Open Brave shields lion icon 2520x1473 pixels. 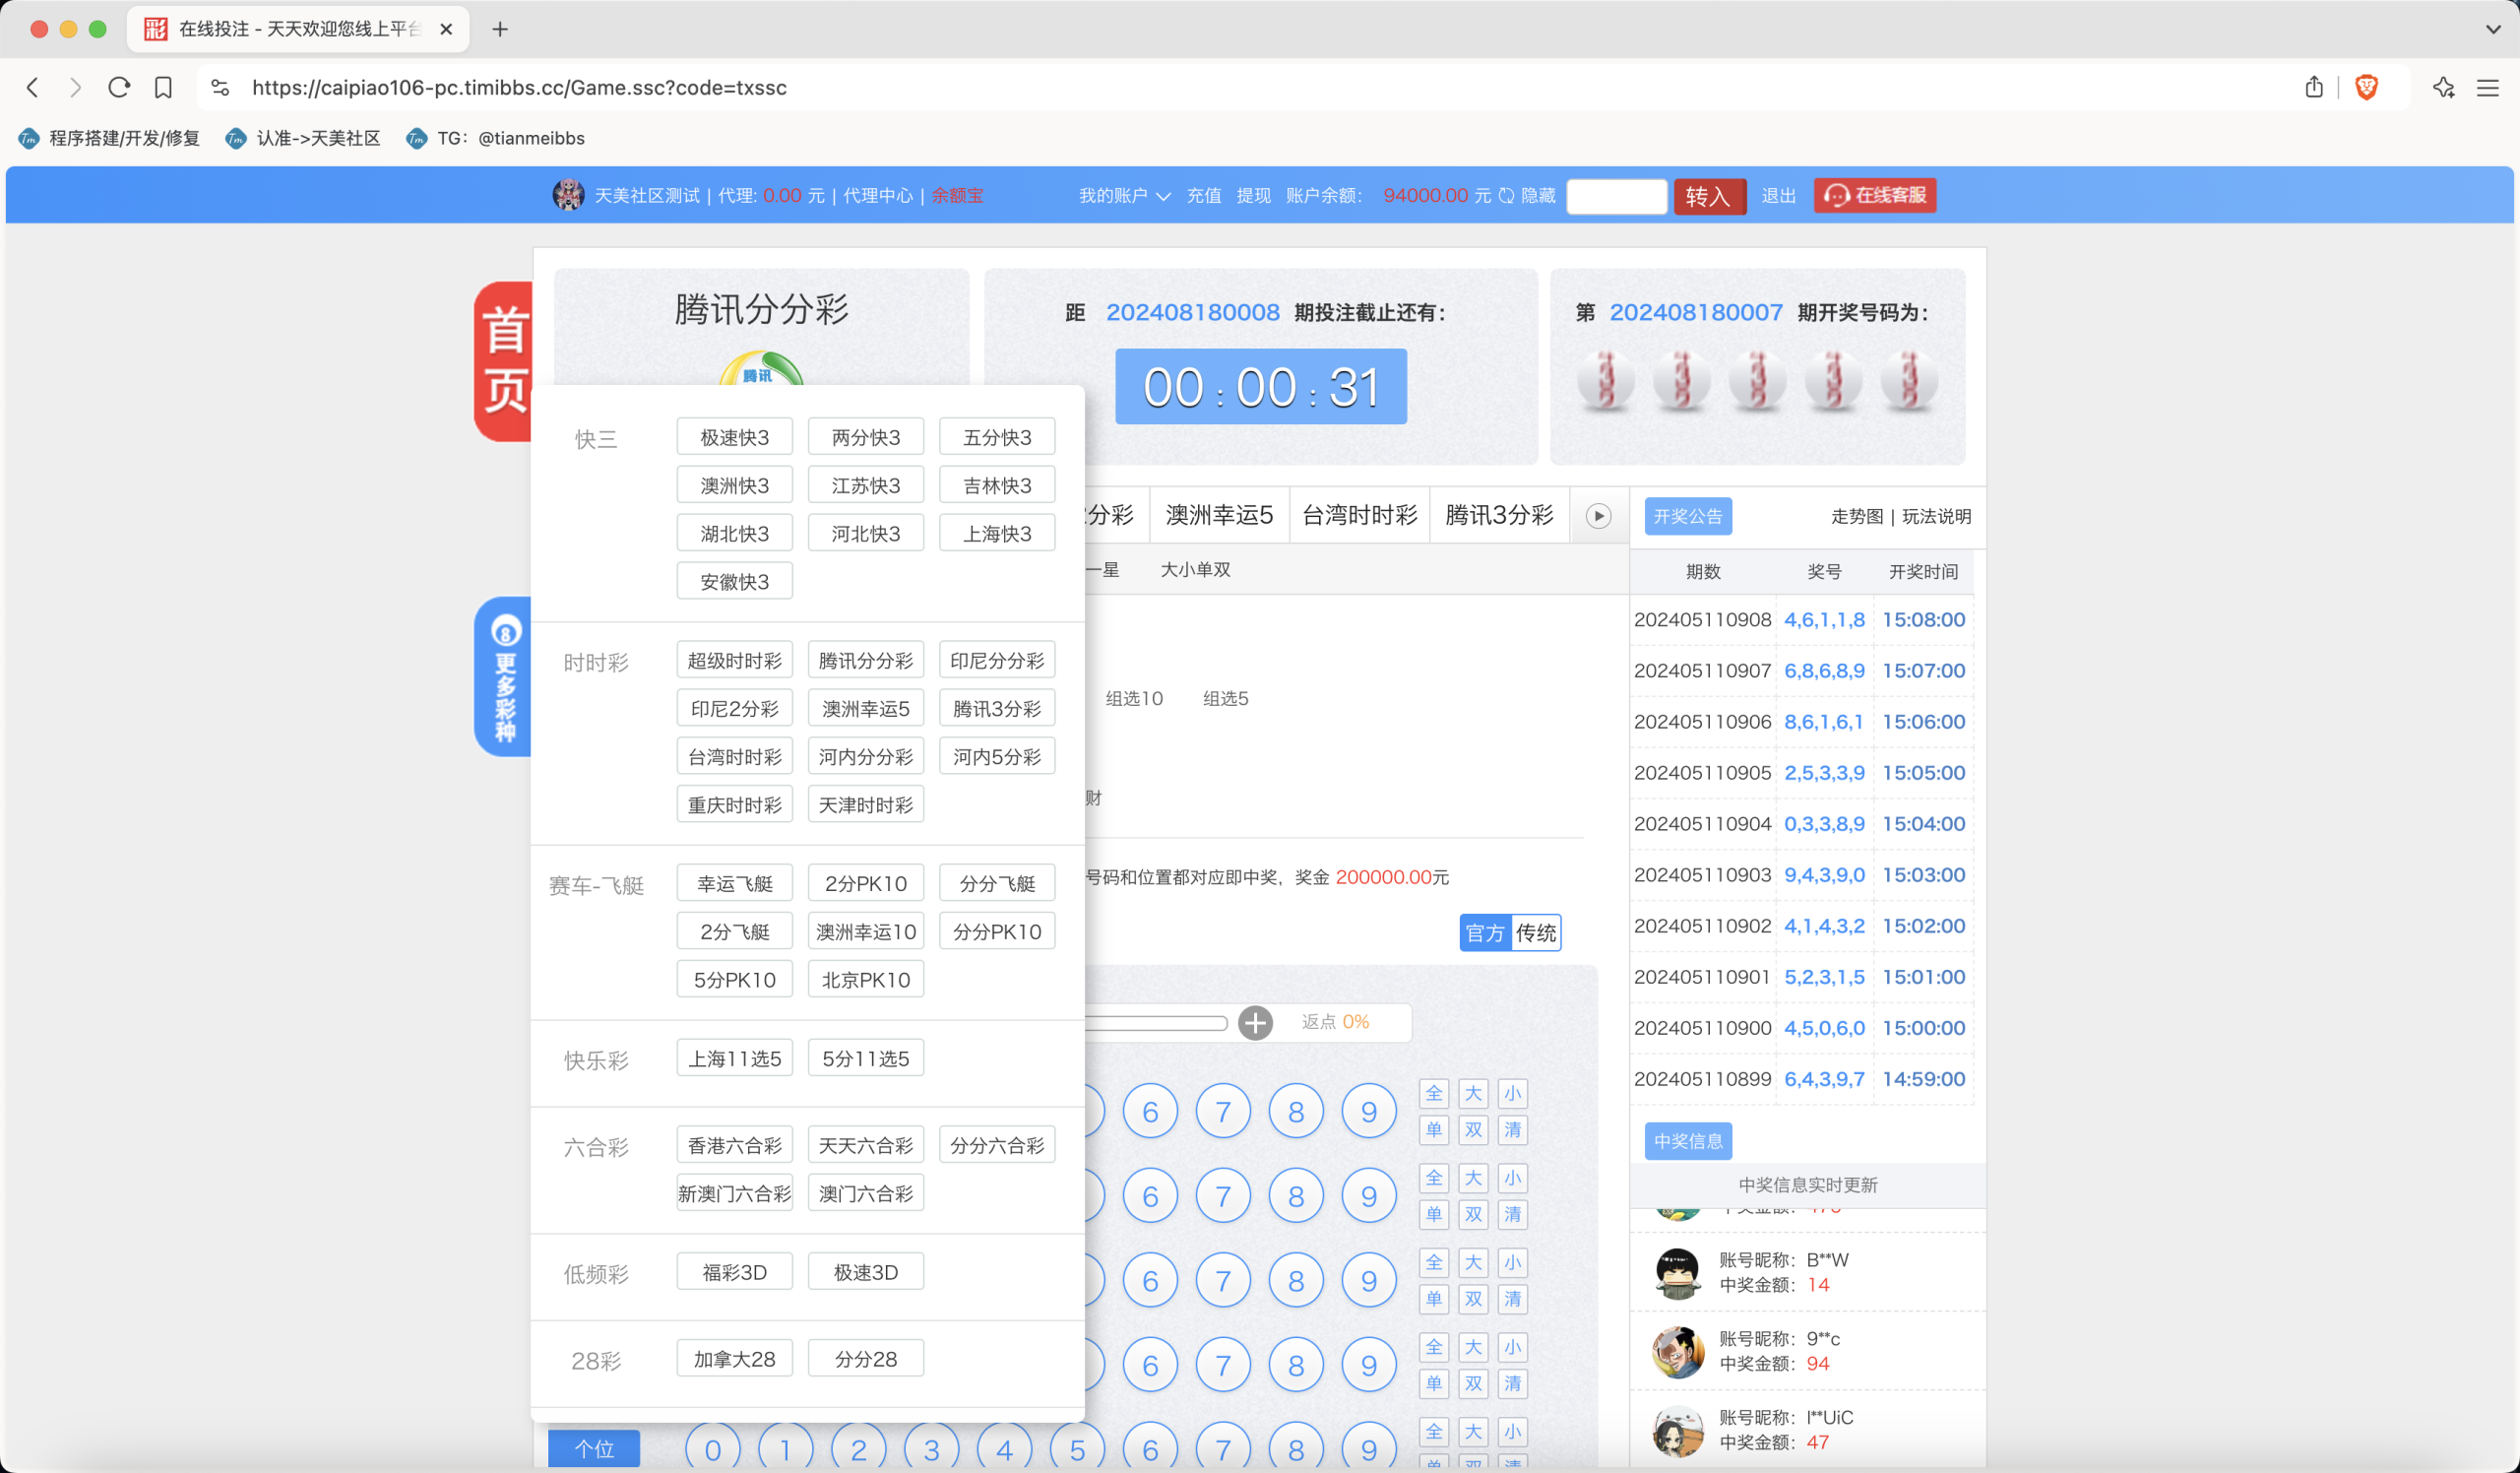(2366, 88)
